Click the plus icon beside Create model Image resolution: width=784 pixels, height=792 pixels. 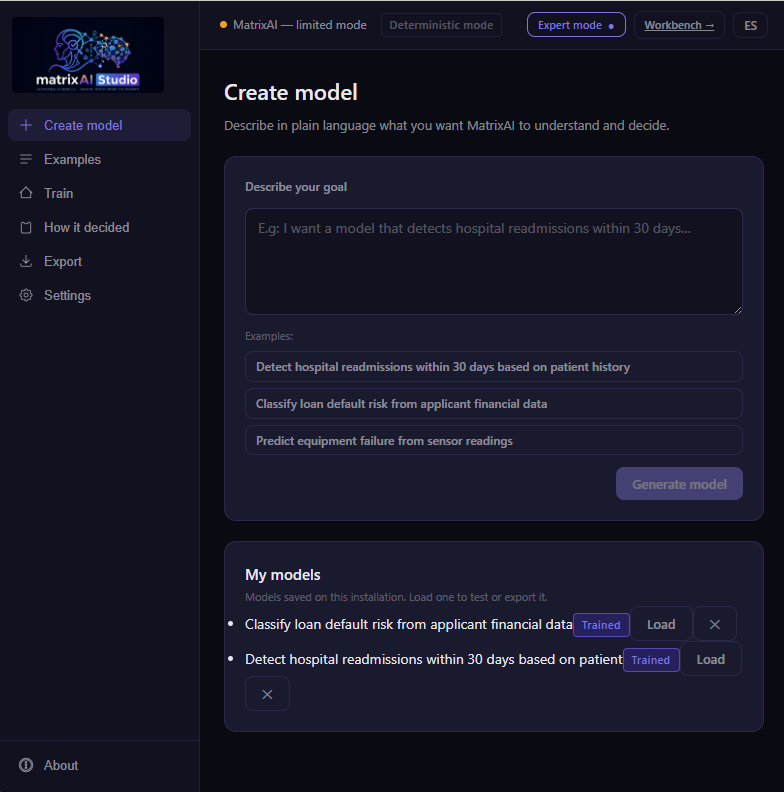coord(26,125)
